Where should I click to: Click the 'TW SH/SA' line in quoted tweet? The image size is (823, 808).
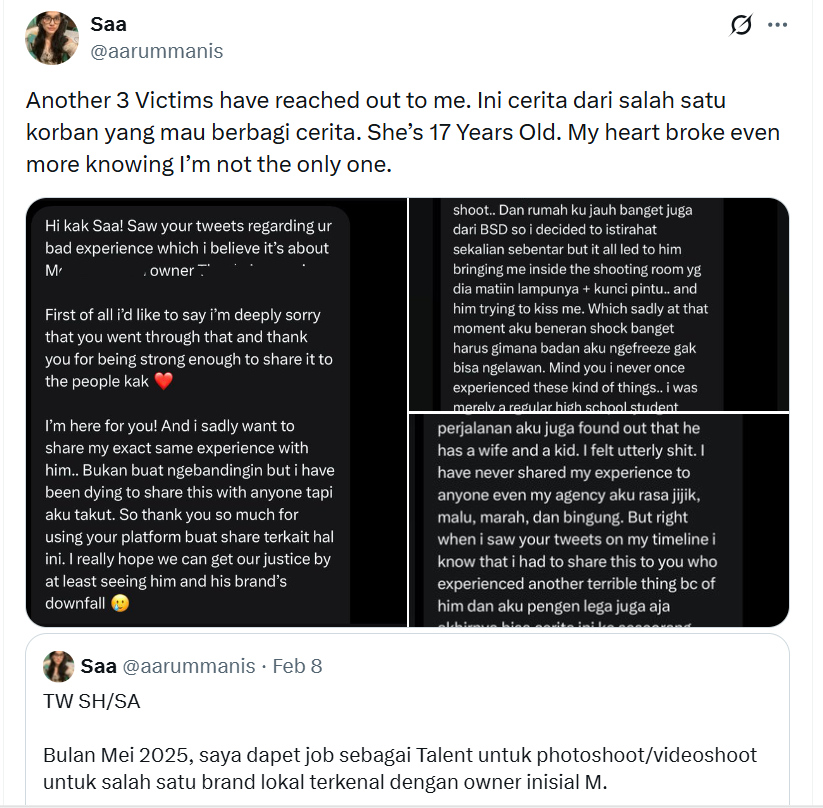(92, 701)
